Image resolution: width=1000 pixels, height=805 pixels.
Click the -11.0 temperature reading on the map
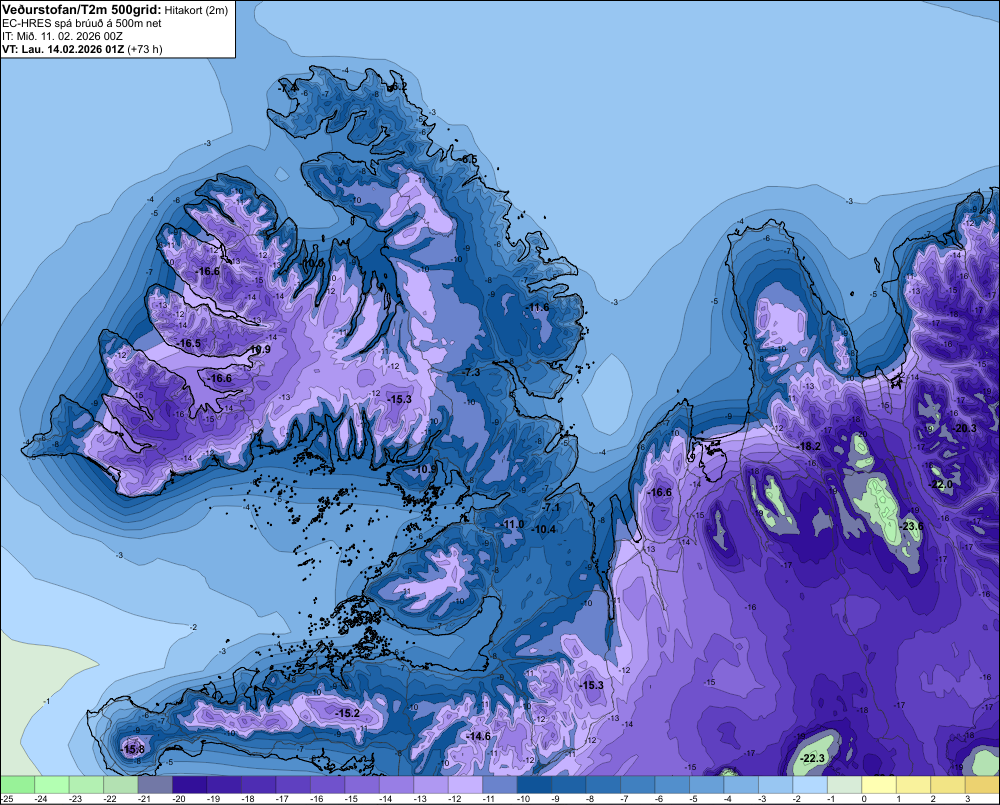(x=512, y=524)
